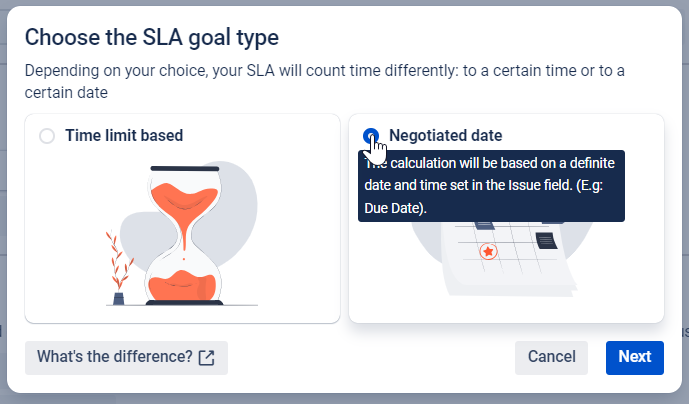Image resolution: width=689 pixels, height=404 pixels.
Task: Click the Choose the SLA goal type heading
Action: coord(152,37)
